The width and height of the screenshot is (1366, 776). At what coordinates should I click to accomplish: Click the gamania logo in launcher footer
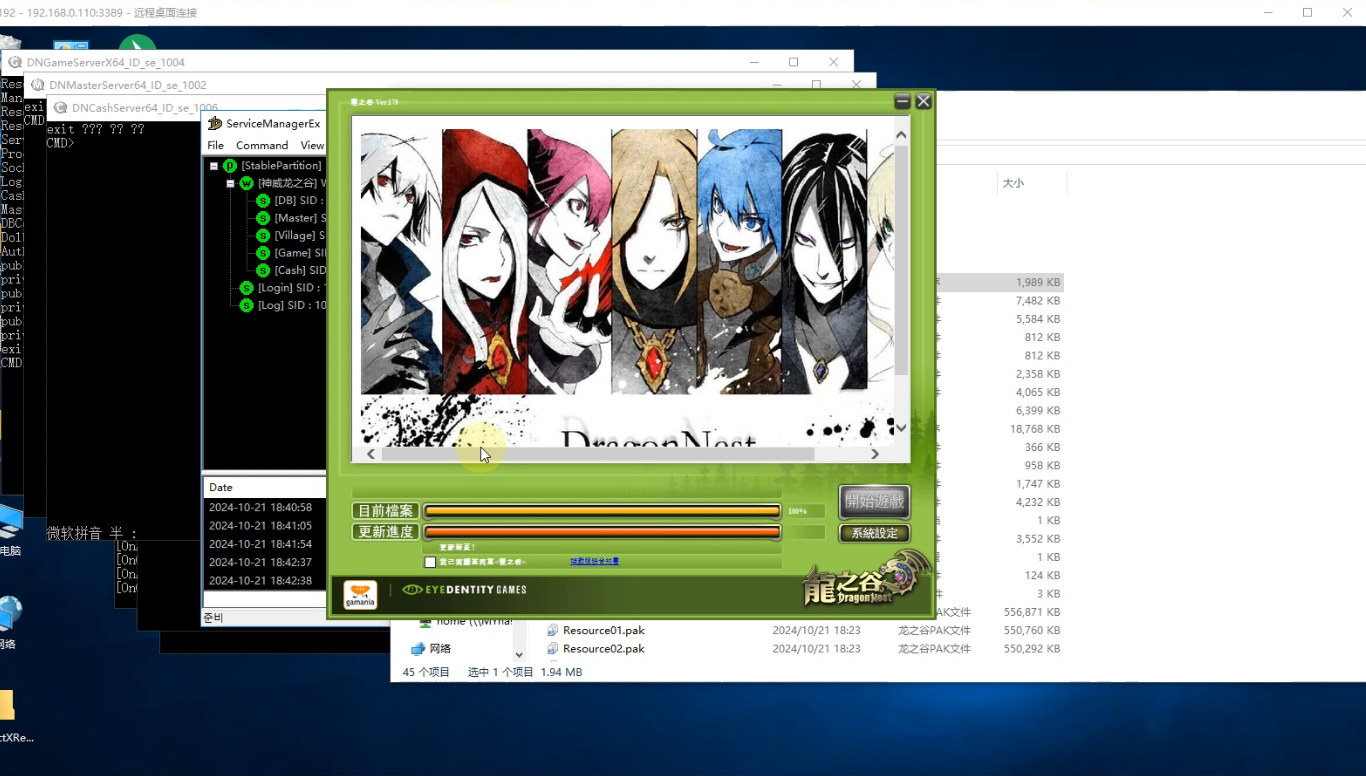360,595
